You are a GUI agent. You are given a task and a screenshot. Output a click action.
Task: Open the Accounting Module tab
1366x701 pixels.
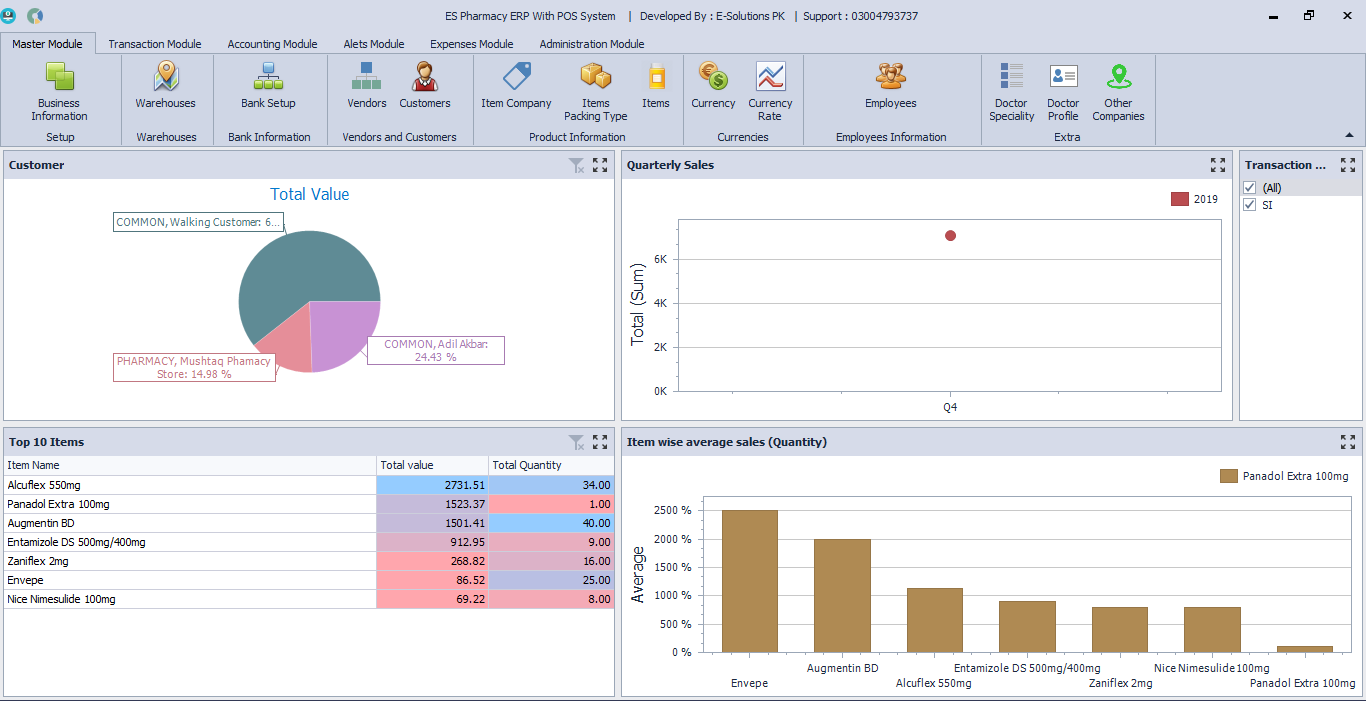pyautogui.click(x=272, y=44)
